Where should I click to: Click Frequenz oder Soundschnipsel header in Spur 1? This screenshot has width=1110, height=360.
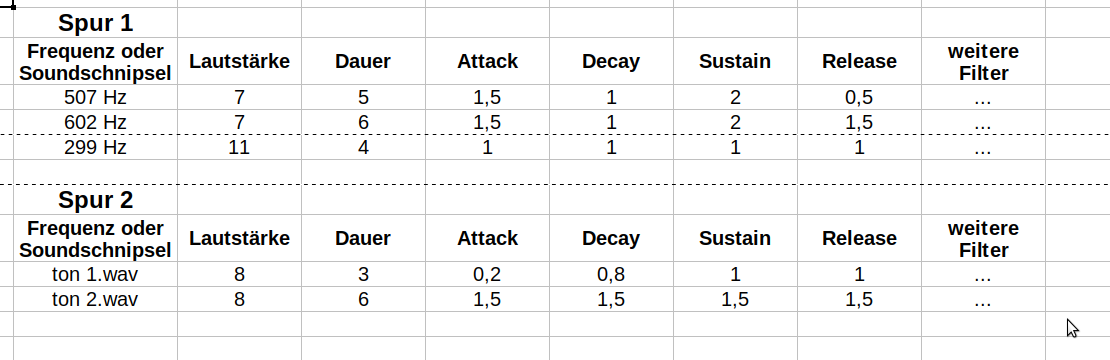point(96,62)
